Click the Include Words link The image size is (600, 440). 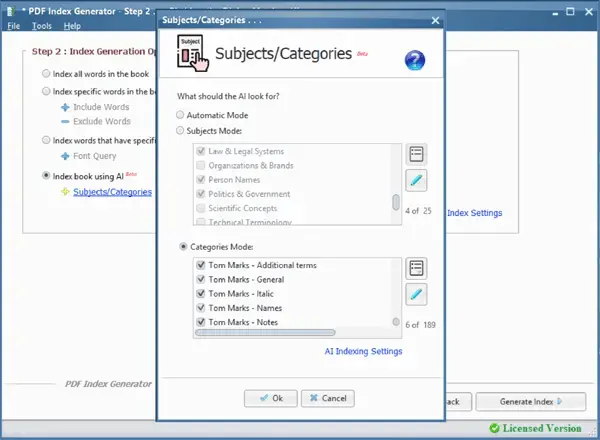(101, 107)
